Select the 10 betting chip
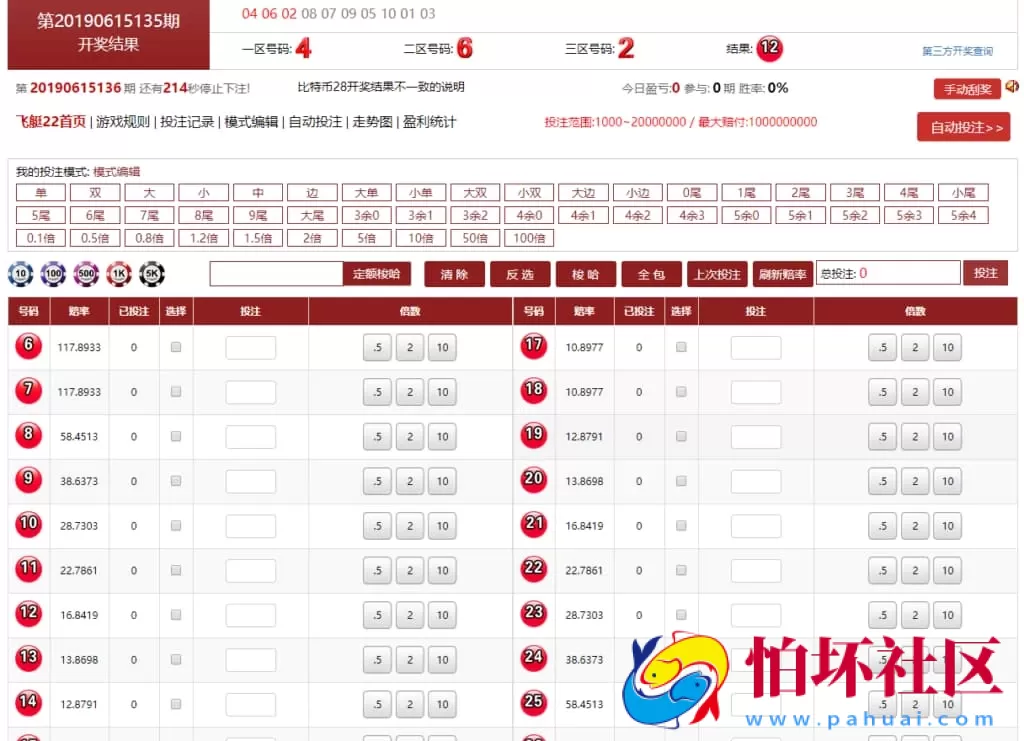Image resolution: width=1024 pixels, height=741 pixels. point(20,273)
